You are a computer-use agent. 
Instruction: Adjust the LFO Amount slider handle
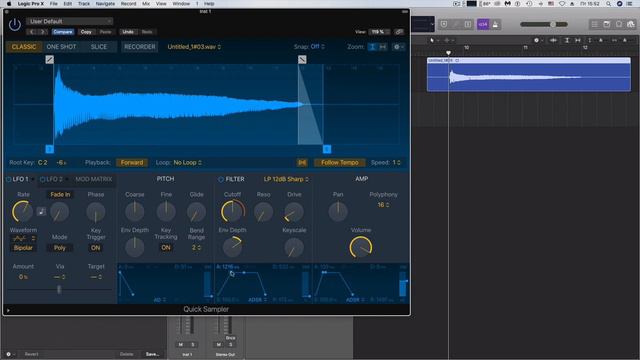(x=59, y=289)
